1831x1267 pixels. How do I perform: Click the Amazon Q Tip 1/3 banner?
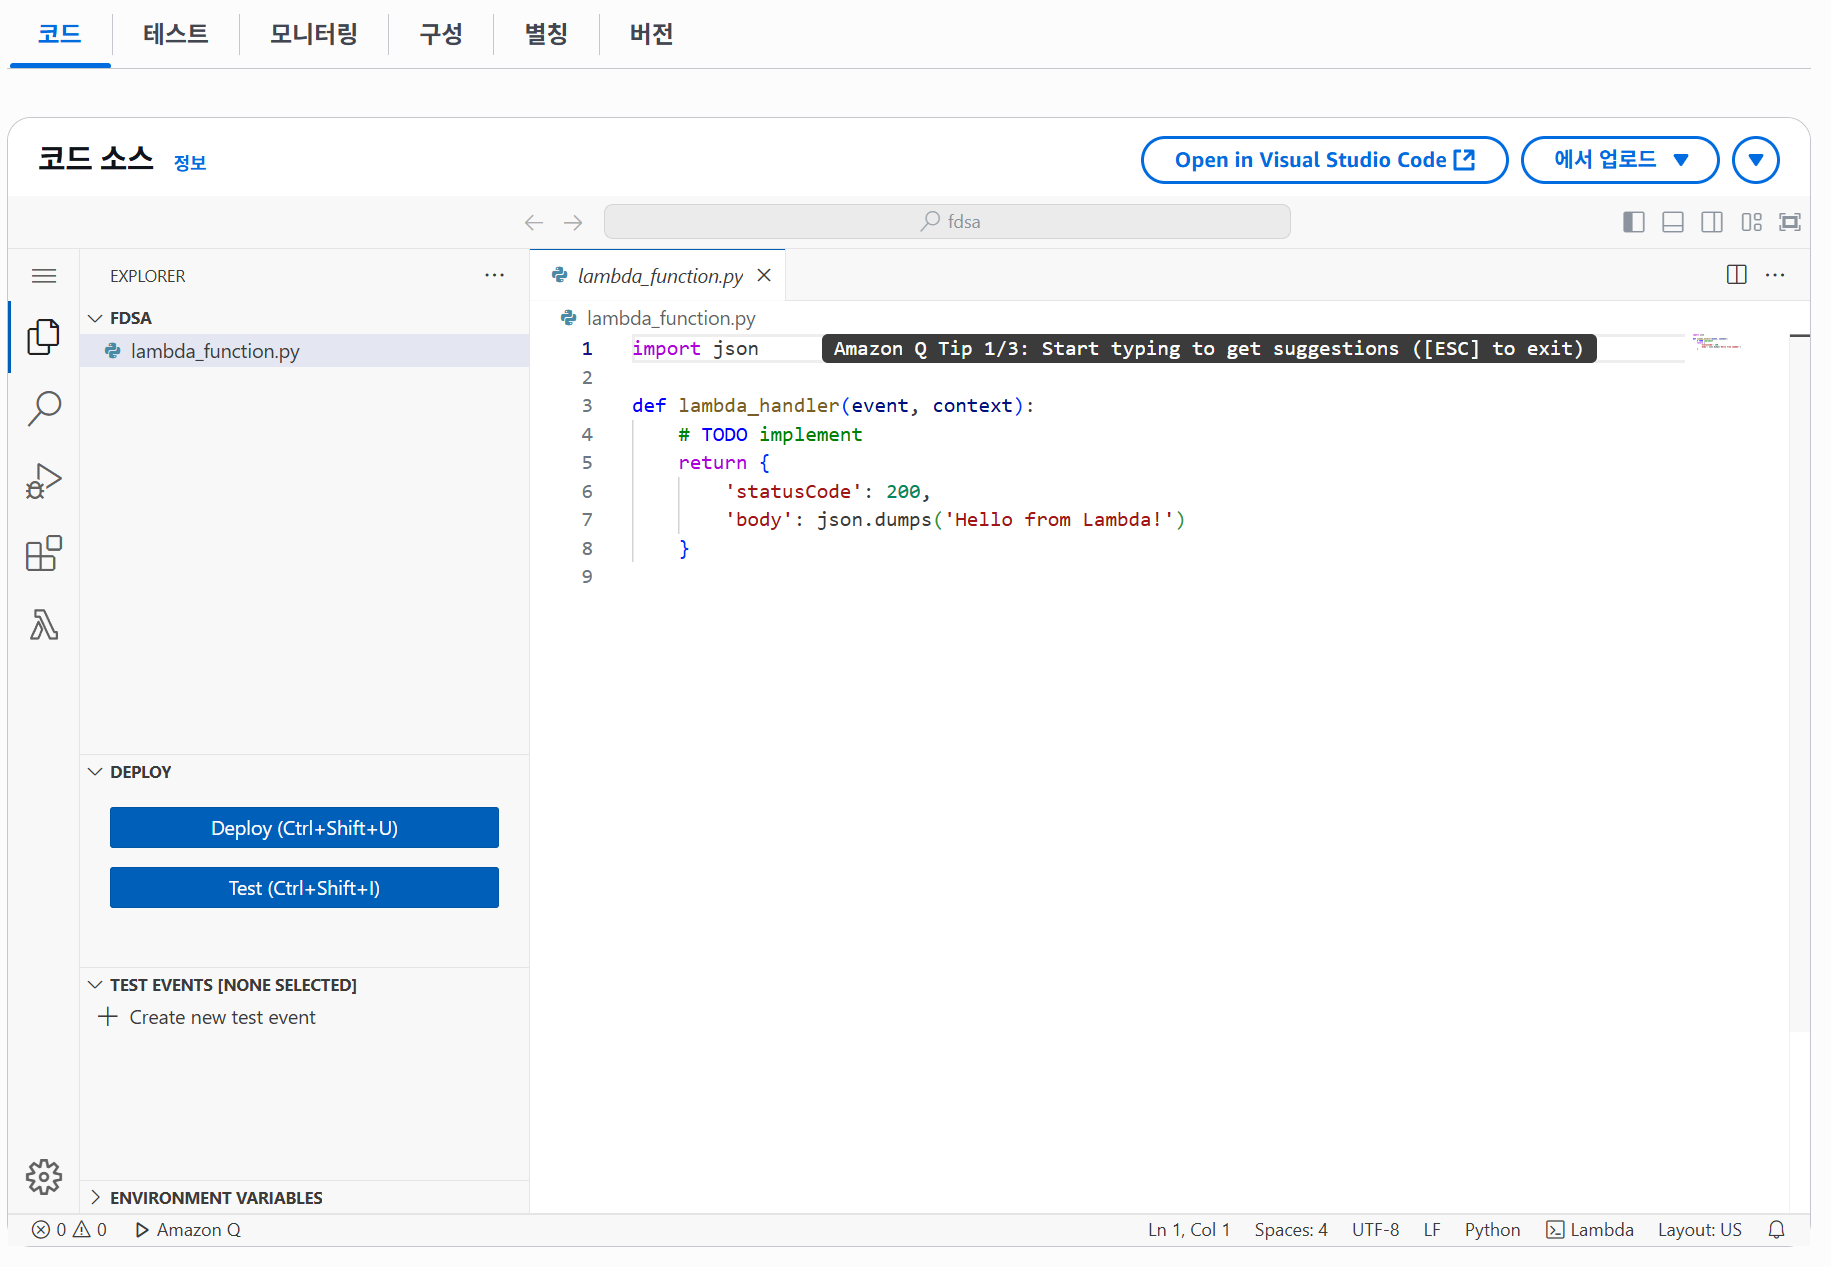click(x=1209, y=349)
